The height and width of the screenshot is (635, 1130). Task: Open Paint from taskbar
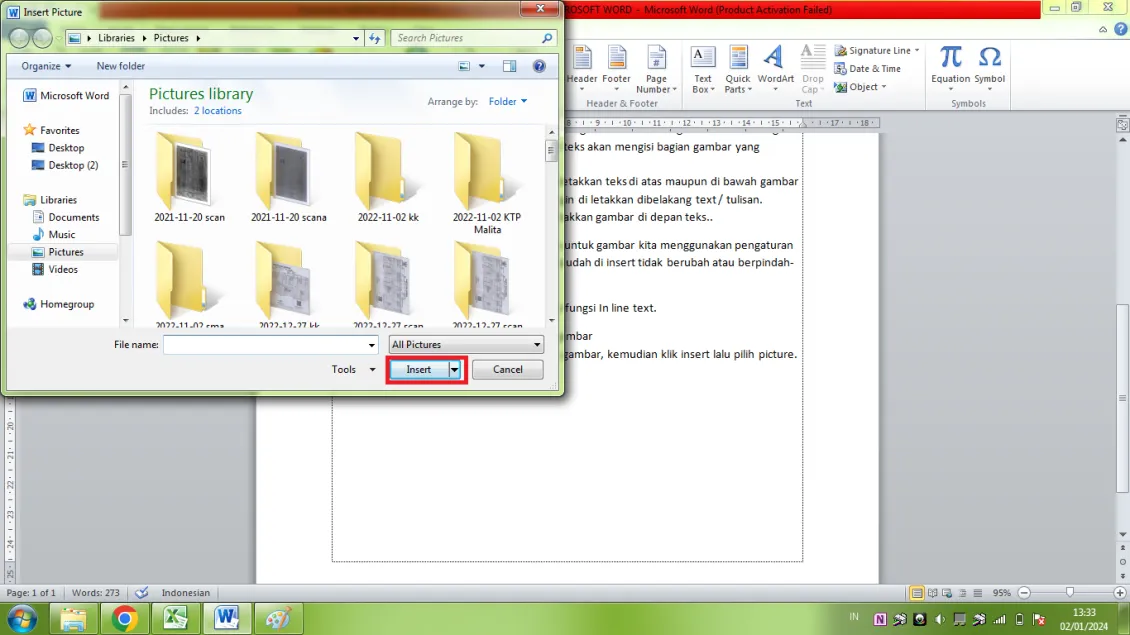[x=277, y=619]
